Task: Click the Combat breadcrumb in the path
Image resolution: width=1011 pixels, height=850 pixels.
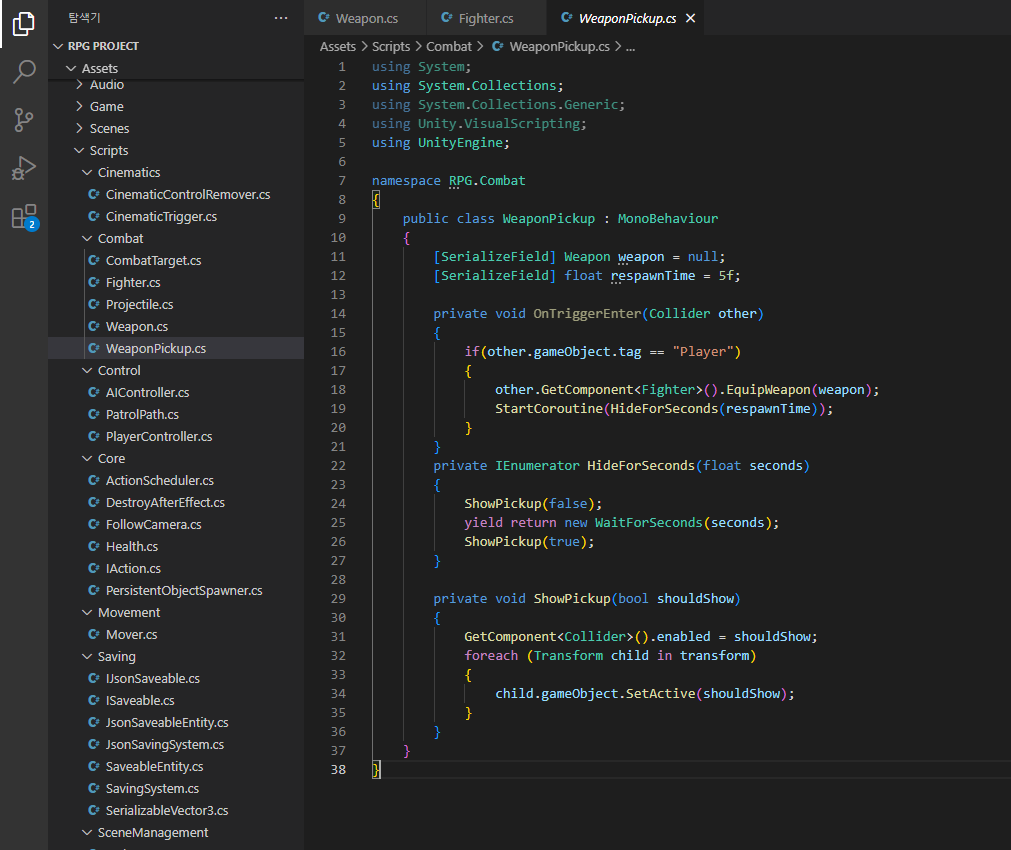Action: 449,46
